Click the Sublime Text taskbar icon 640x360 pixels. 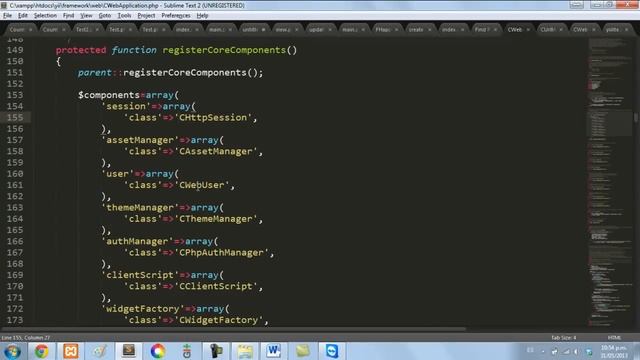(129, 351)
